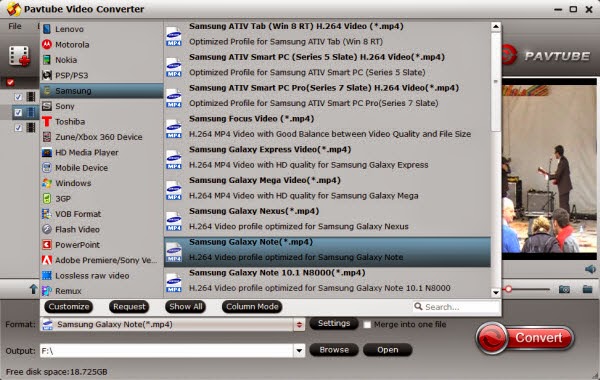This screenshot has width=600, height=380.
Task: Click the snapshot camera icon
Action: point(564,289)
